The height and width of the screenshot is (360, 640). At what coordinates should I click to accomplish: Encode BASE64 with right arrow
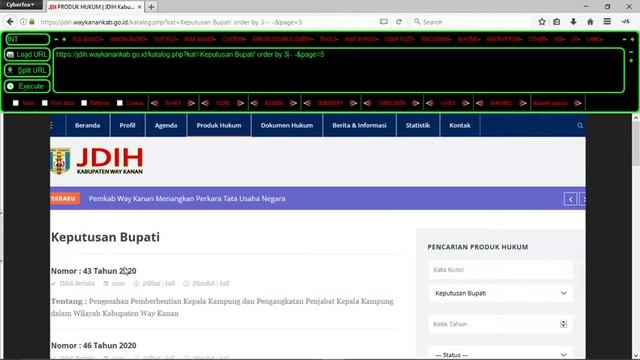293,103
